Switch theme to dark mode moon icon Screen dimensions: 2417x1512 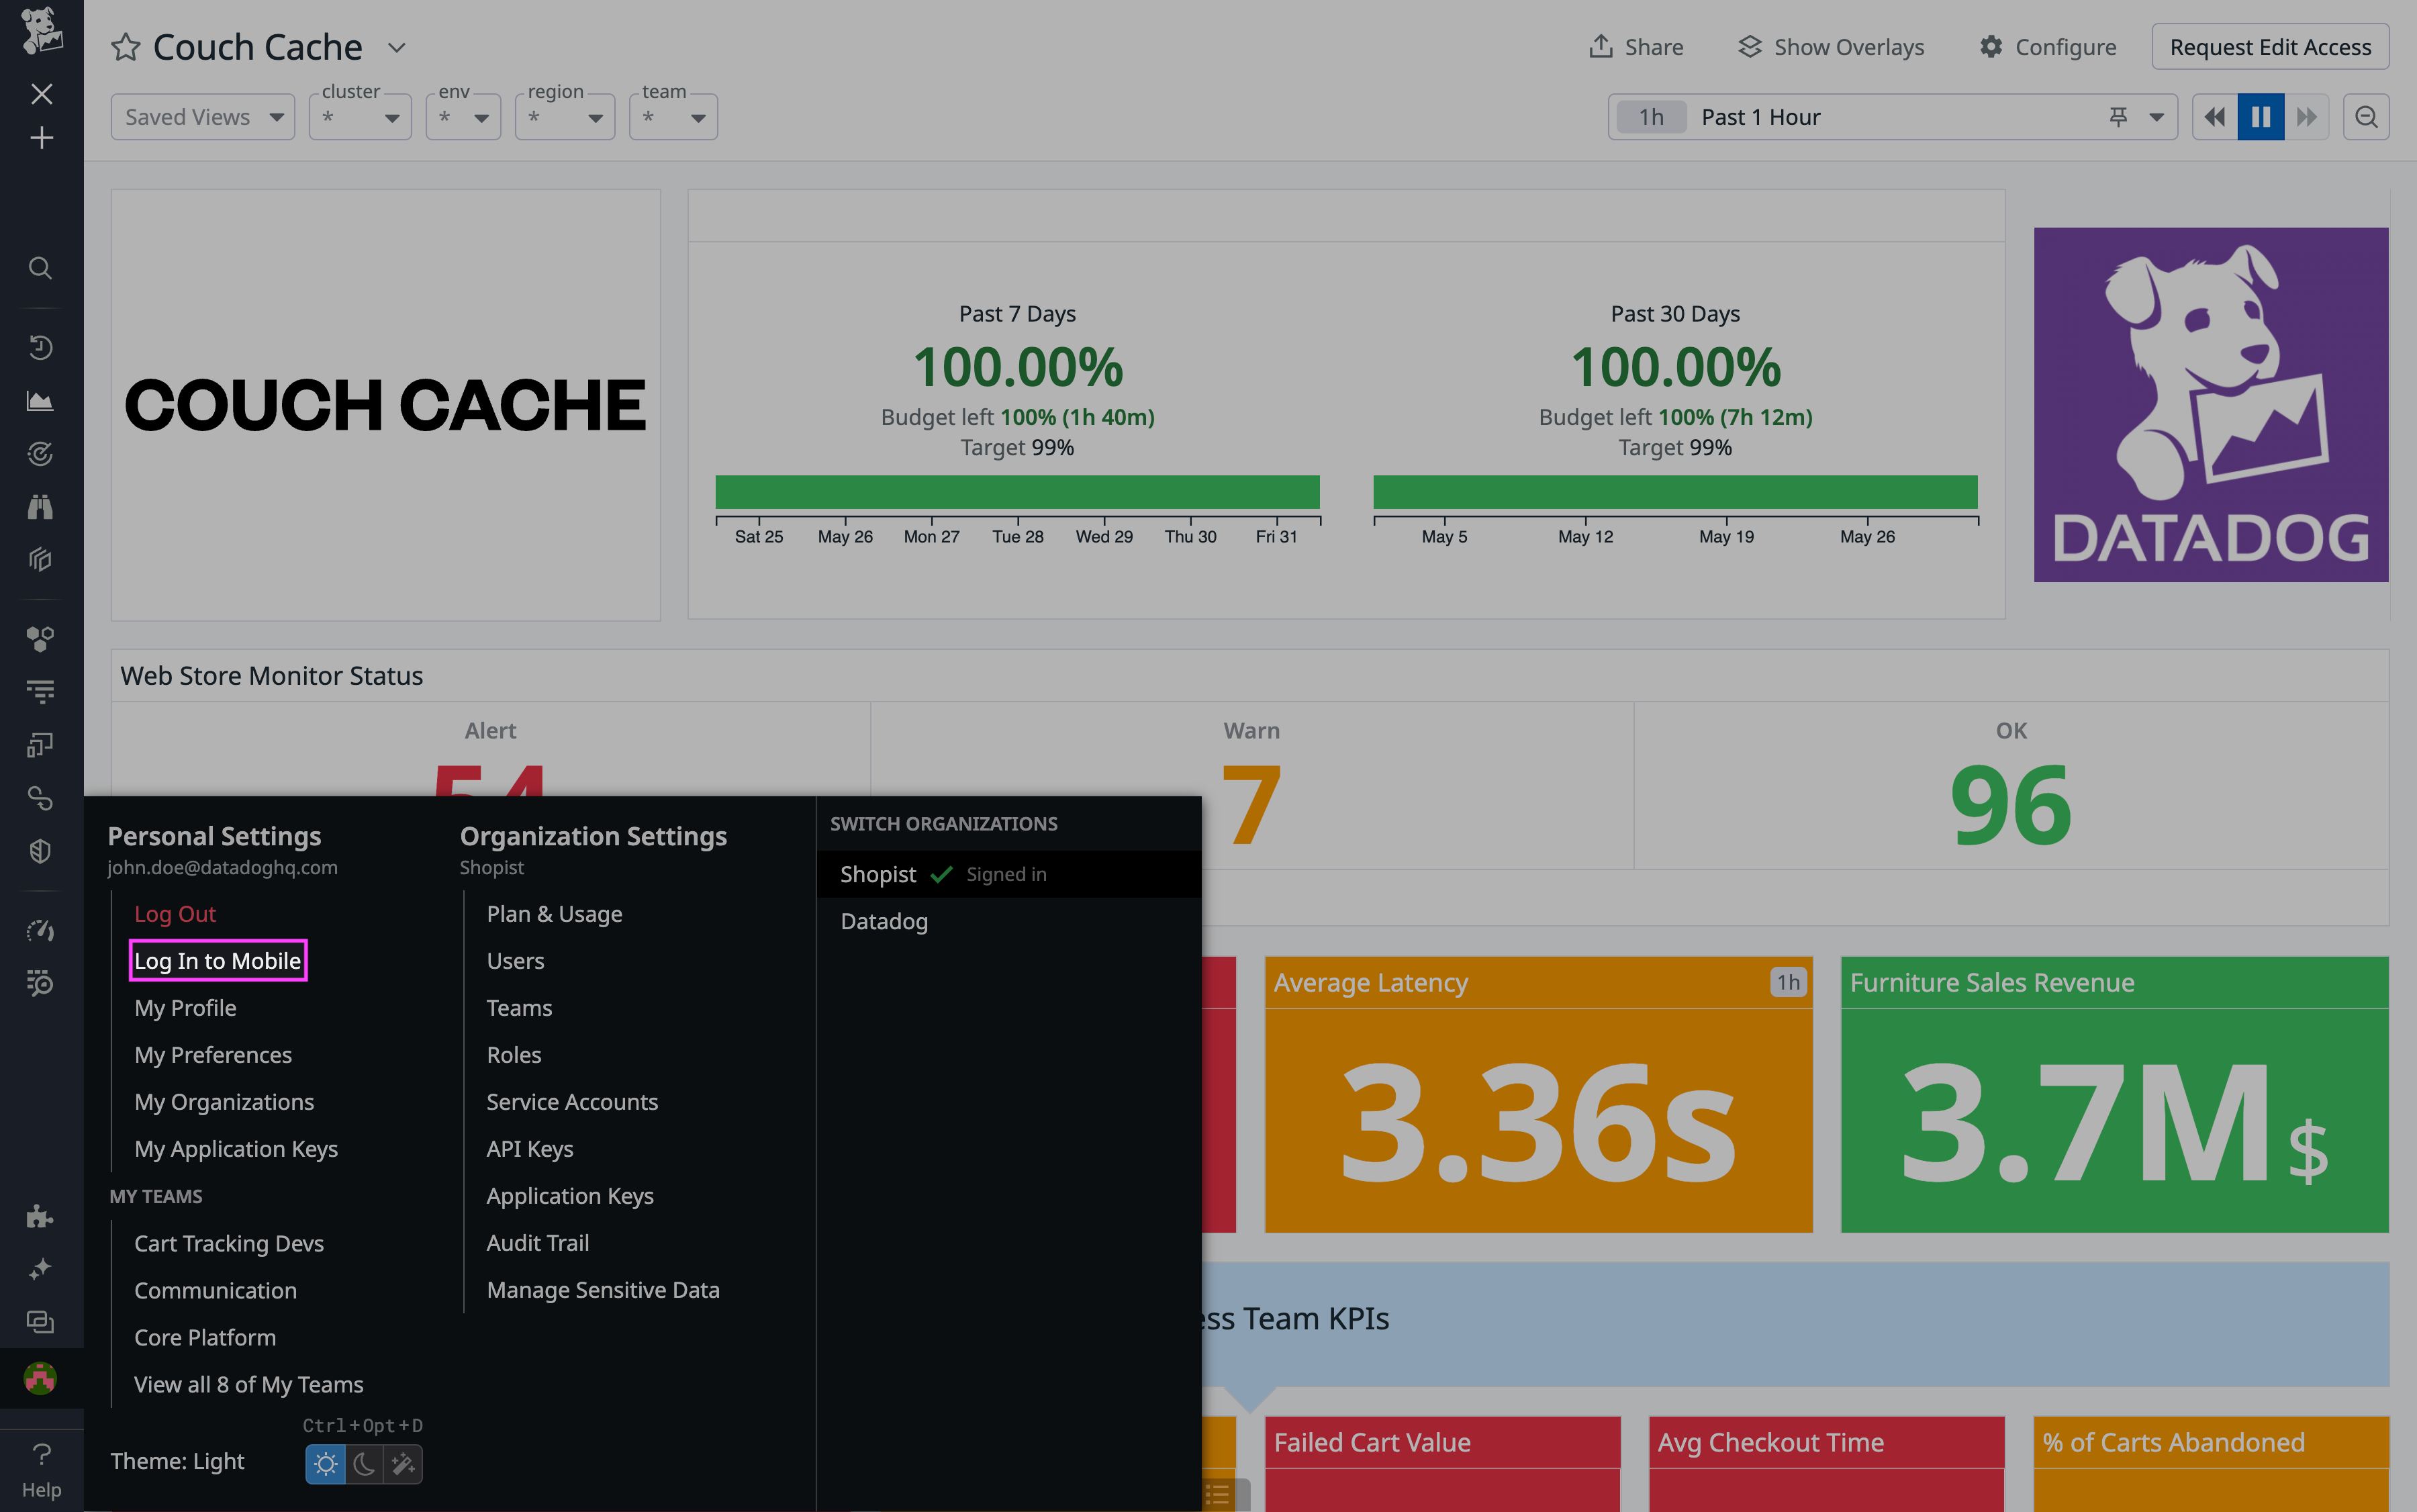pos(364,1464)
